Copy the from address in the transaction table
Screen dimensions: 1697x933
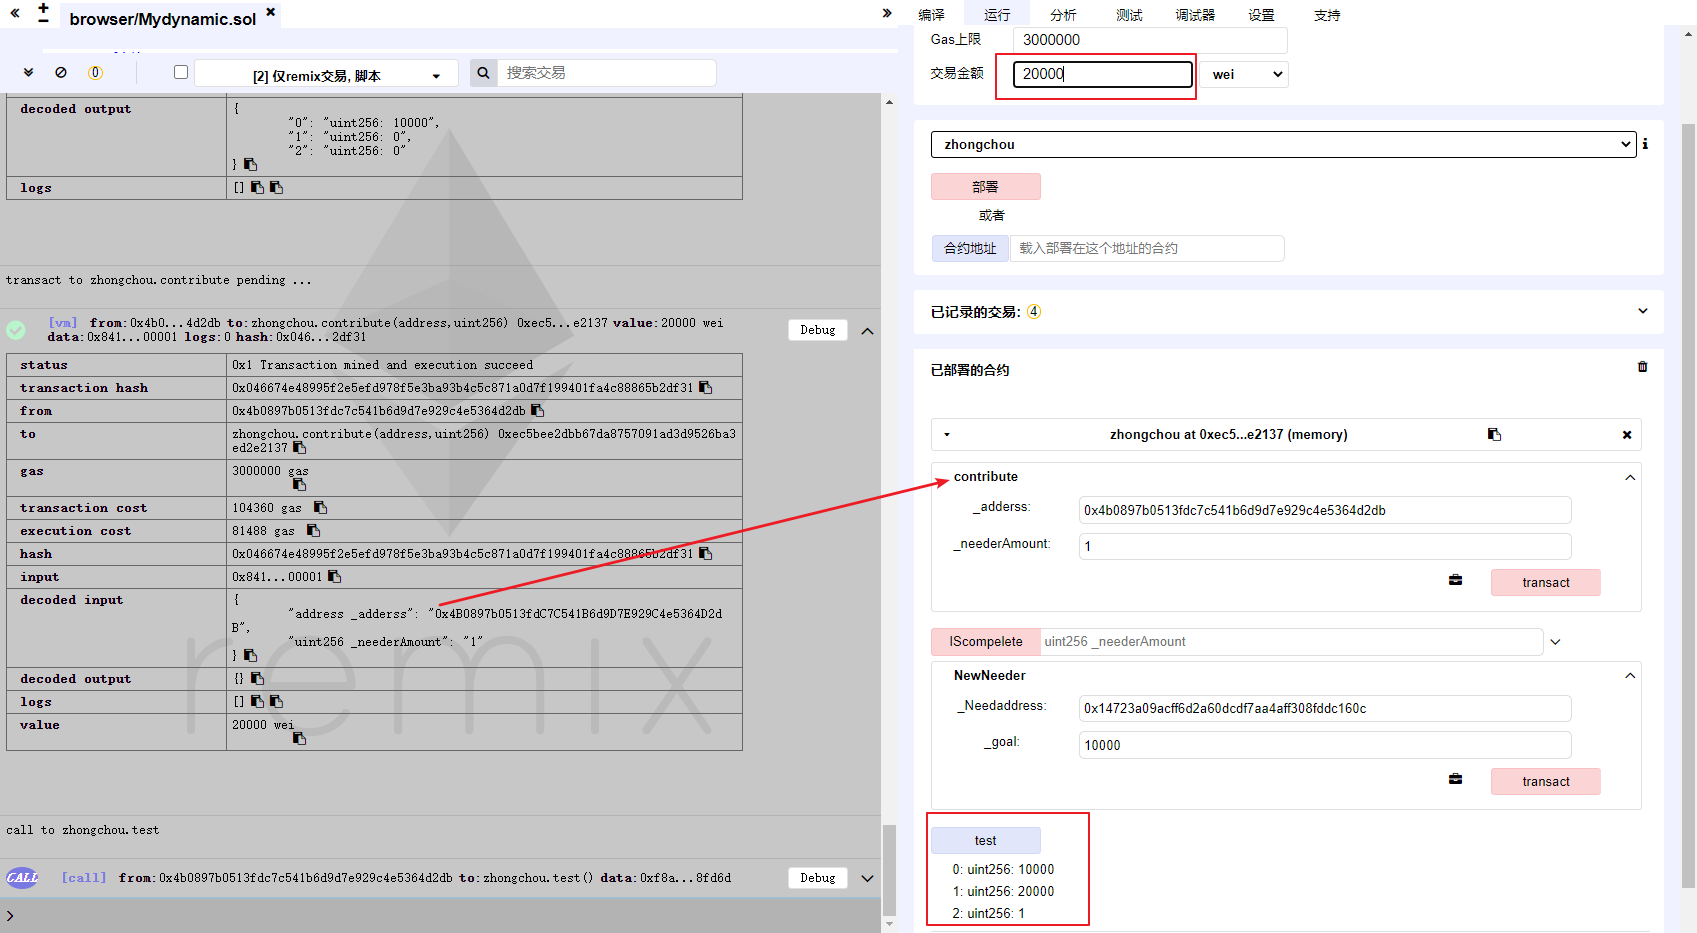coord(537,411)
